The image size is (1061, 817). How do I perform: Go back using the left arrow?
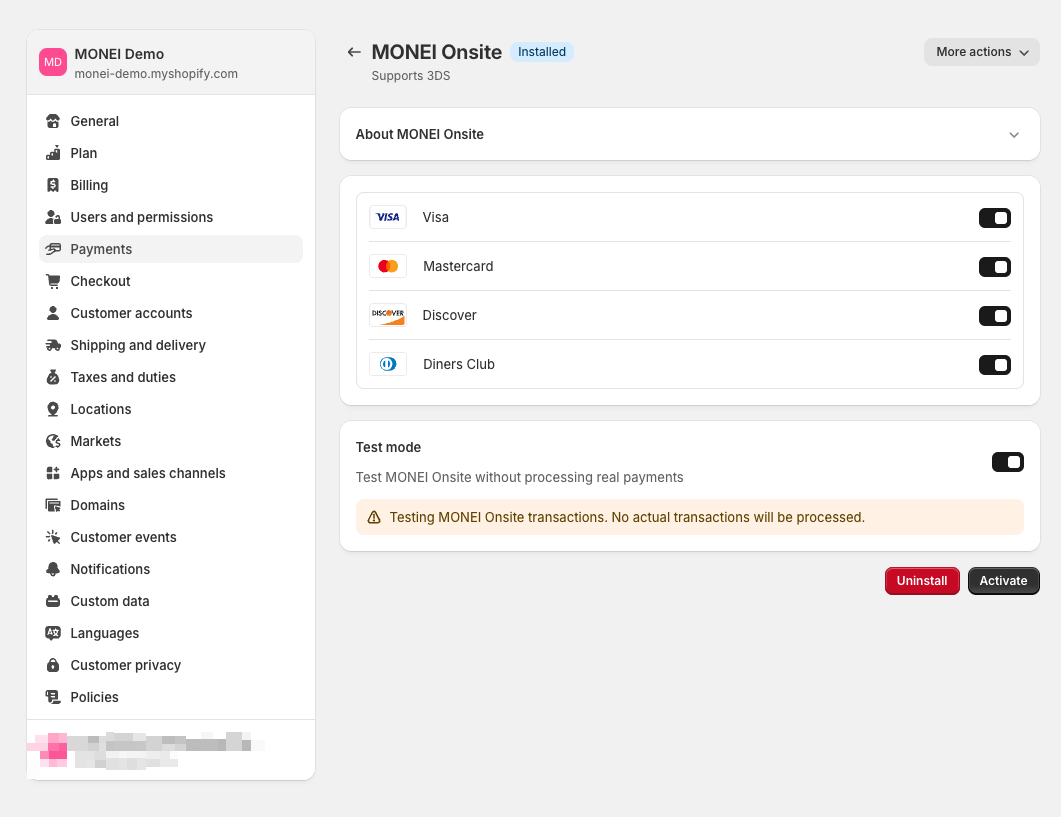pyautogui.click(x=354, y=52)
